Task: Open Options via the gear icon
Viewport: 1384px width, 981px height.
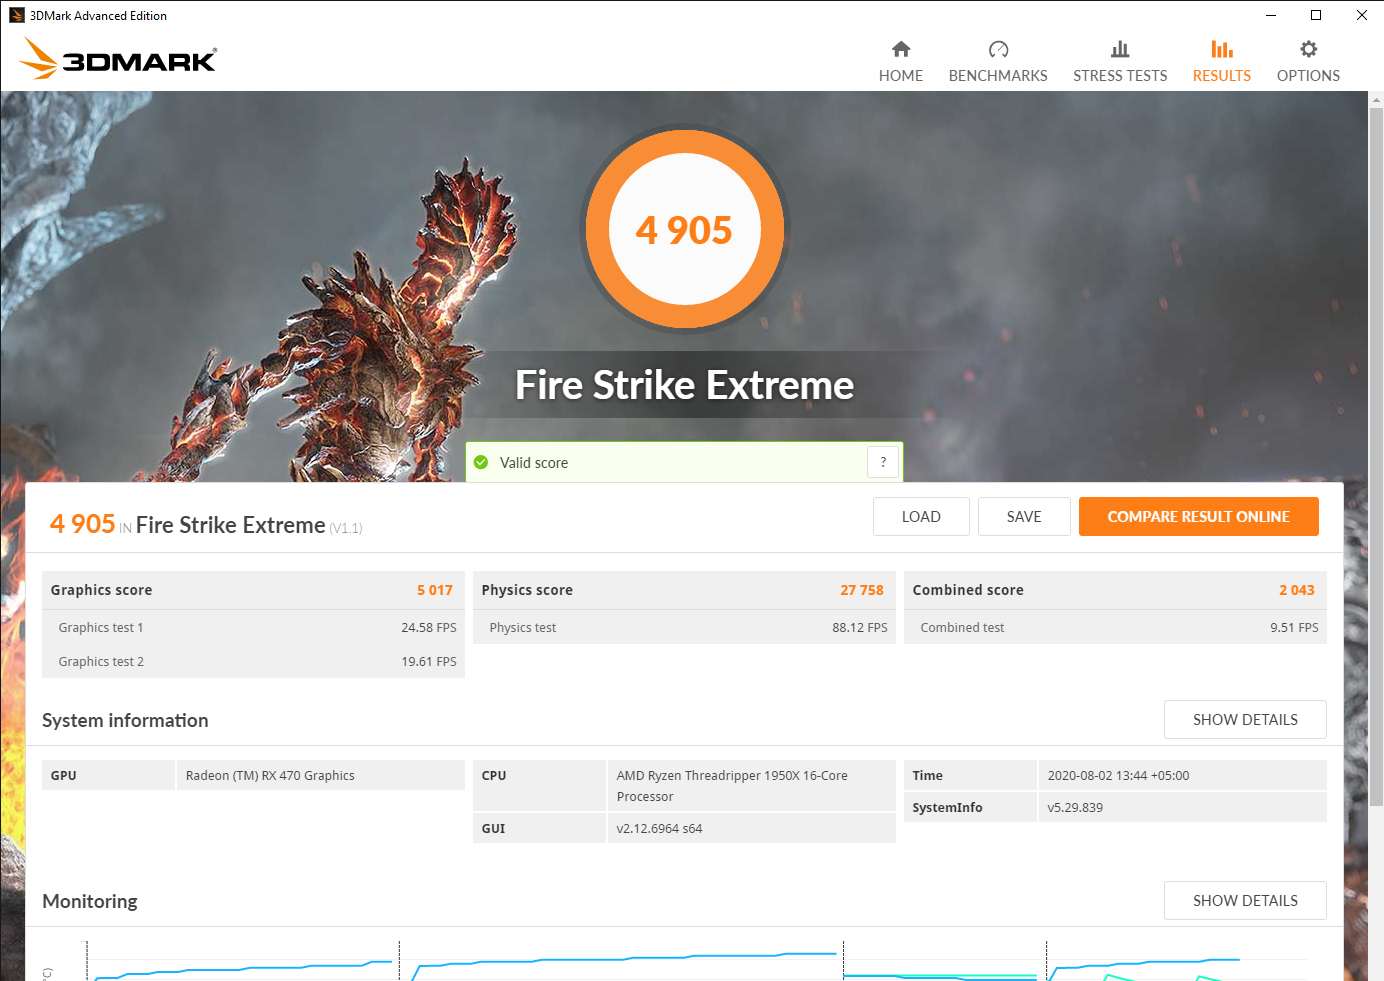Action: click(x=1308, y=49)
